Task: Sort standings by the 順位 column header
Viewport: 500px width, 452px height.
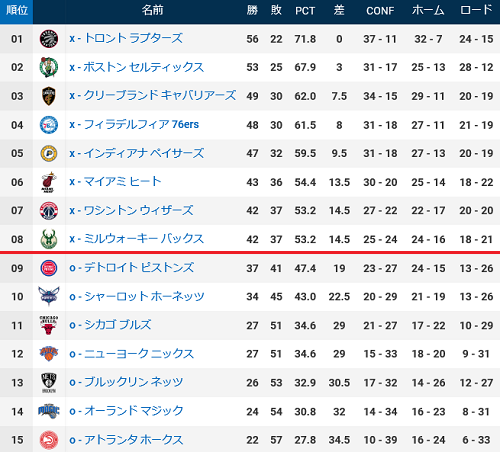Action: 17,10
